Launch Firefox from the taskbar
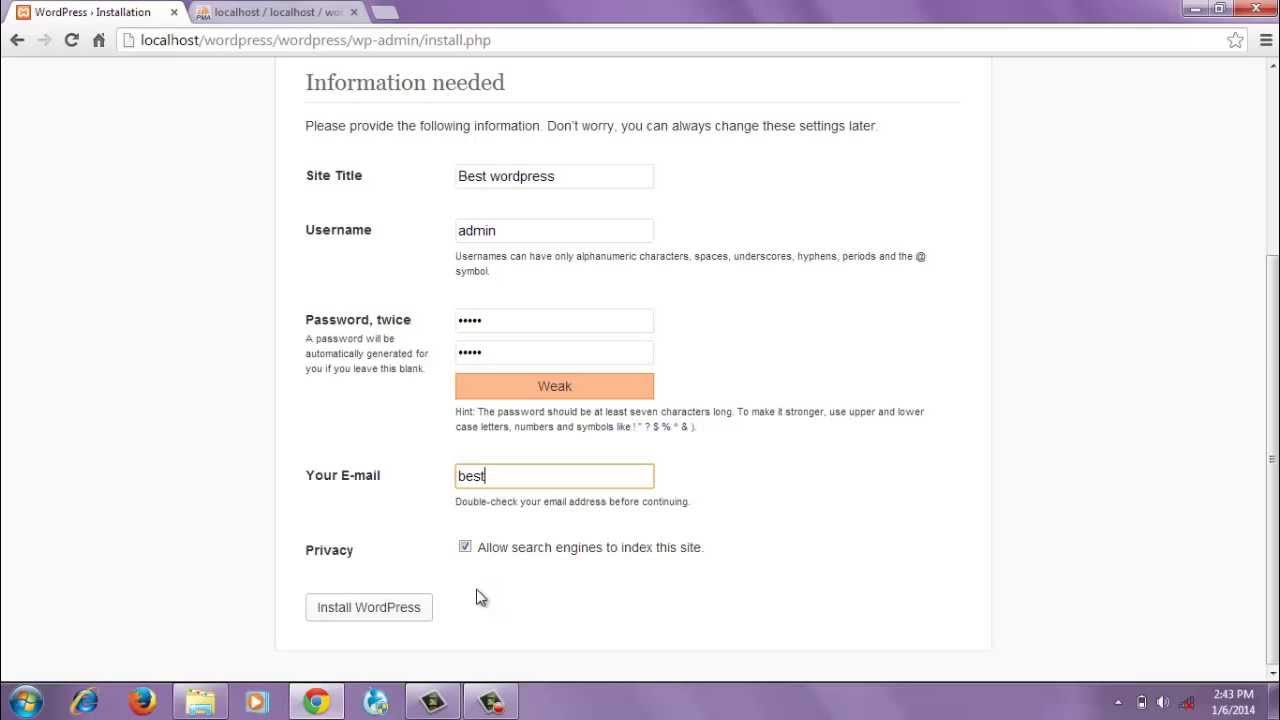 142,702
